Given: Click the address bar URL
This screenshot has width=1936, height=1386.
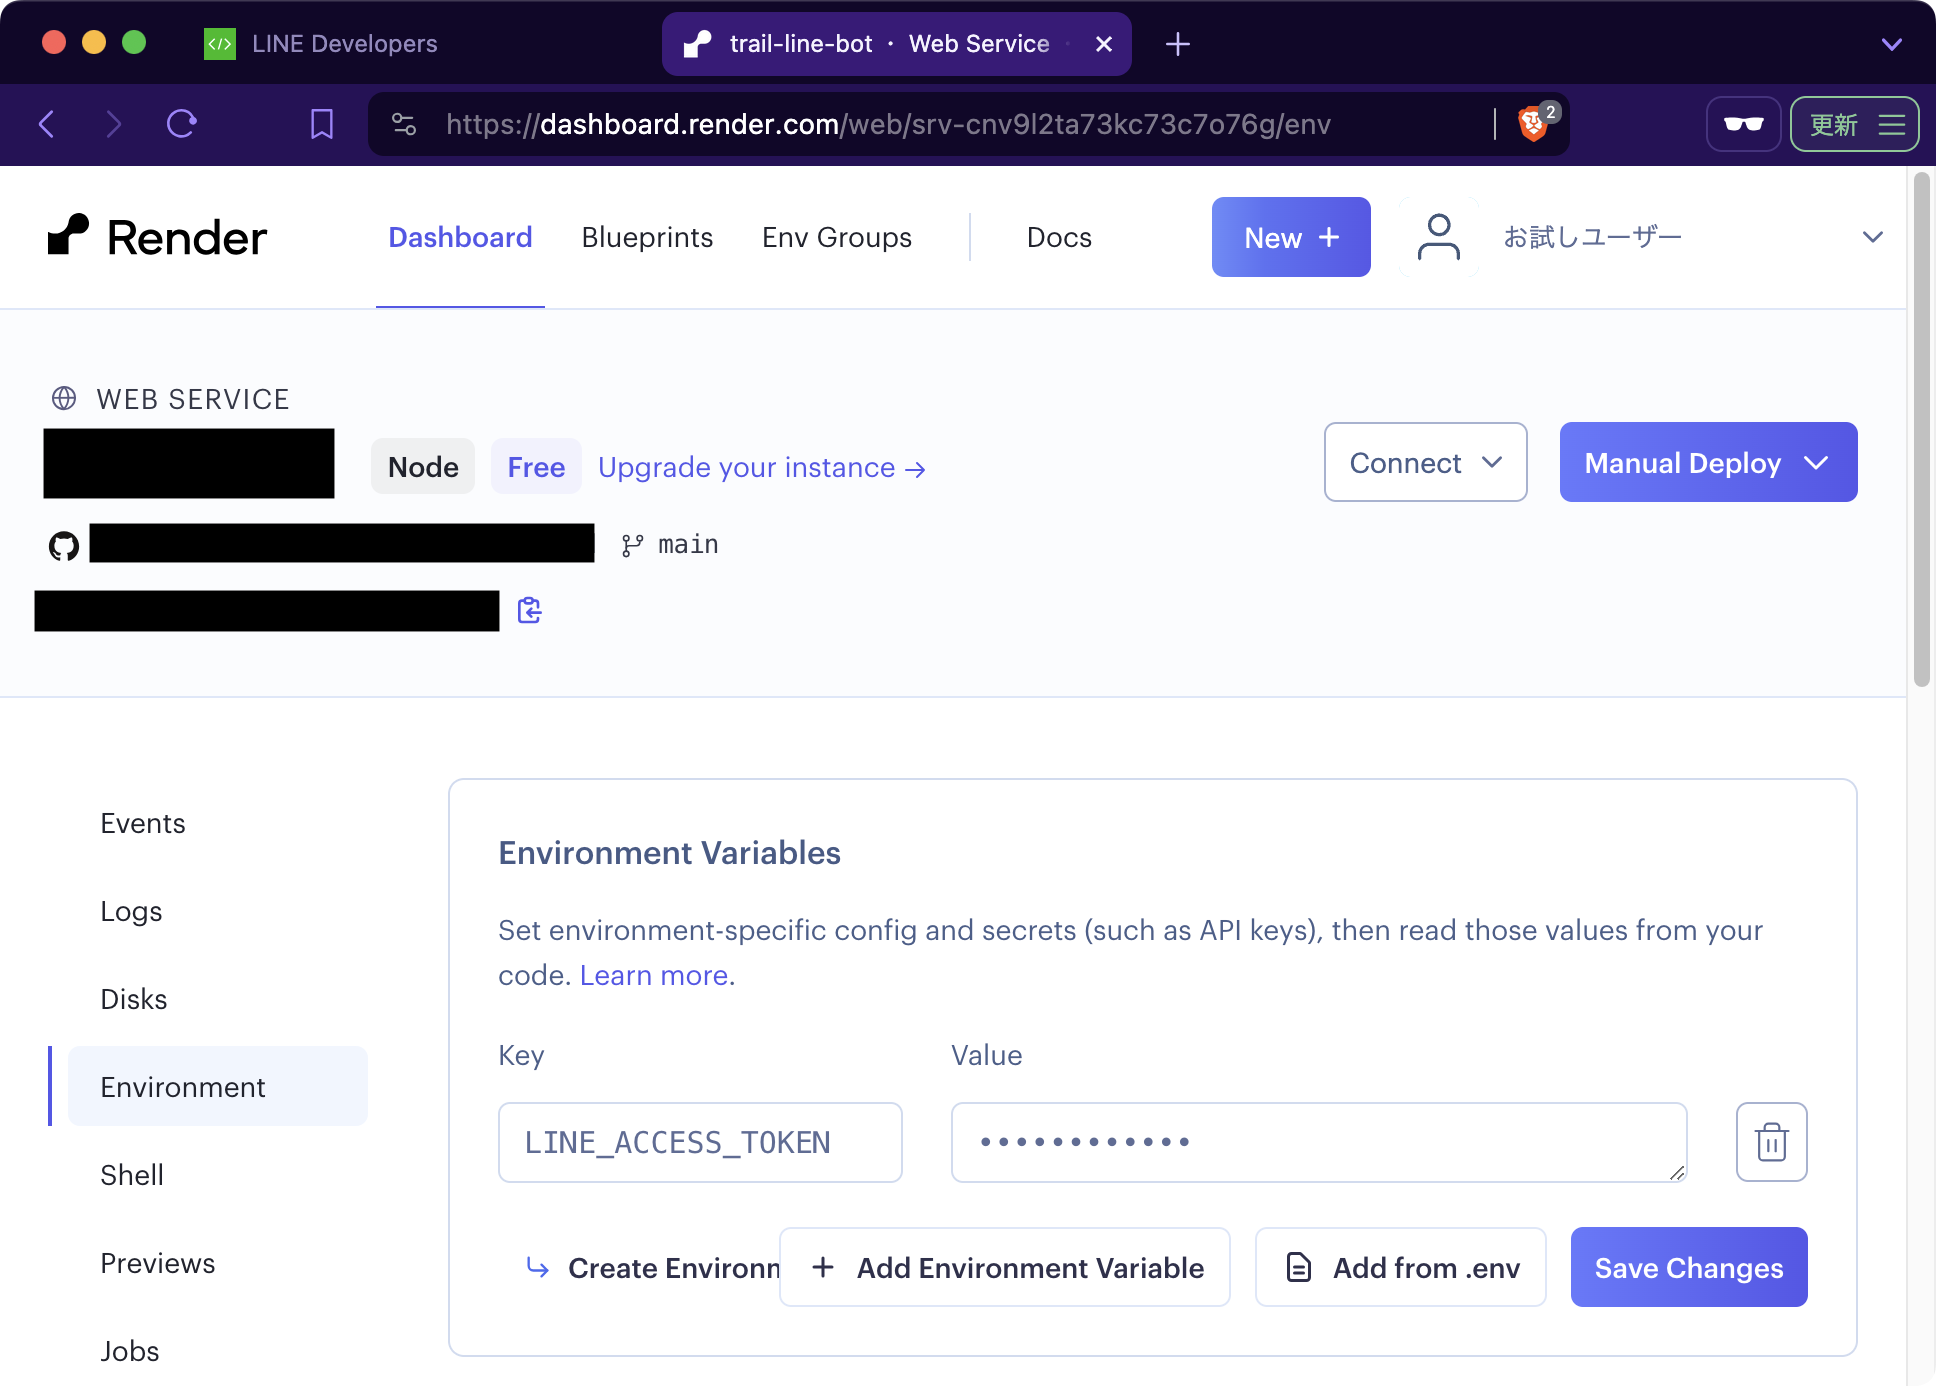Looking at the screenshot, I should [x=888, y=124].
